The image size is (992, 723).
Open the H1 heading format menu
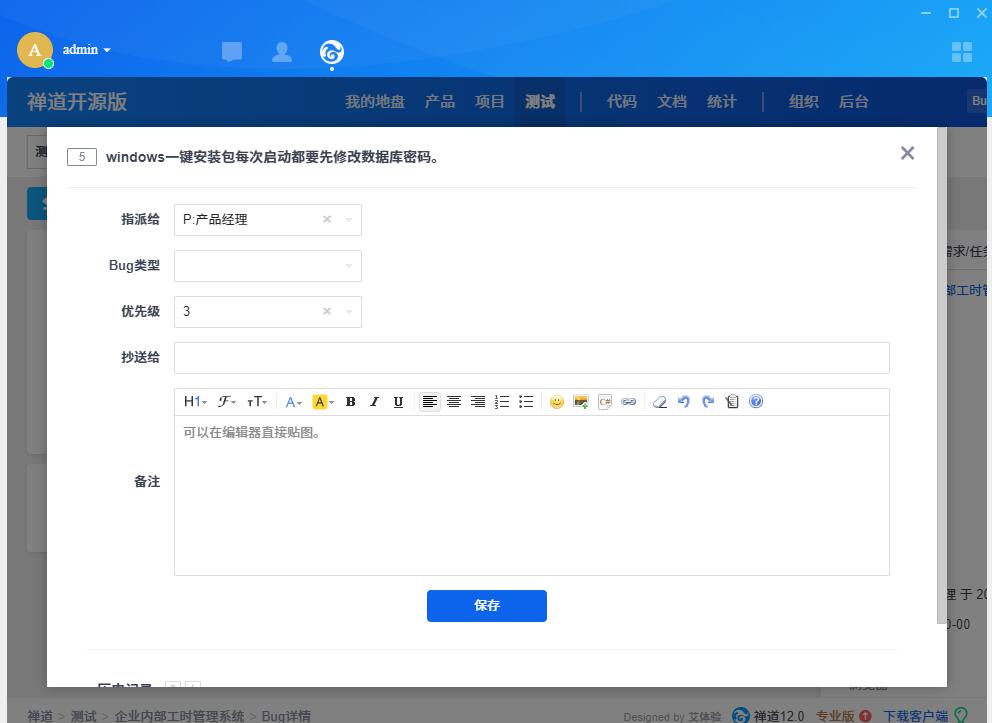pos(195,402)
